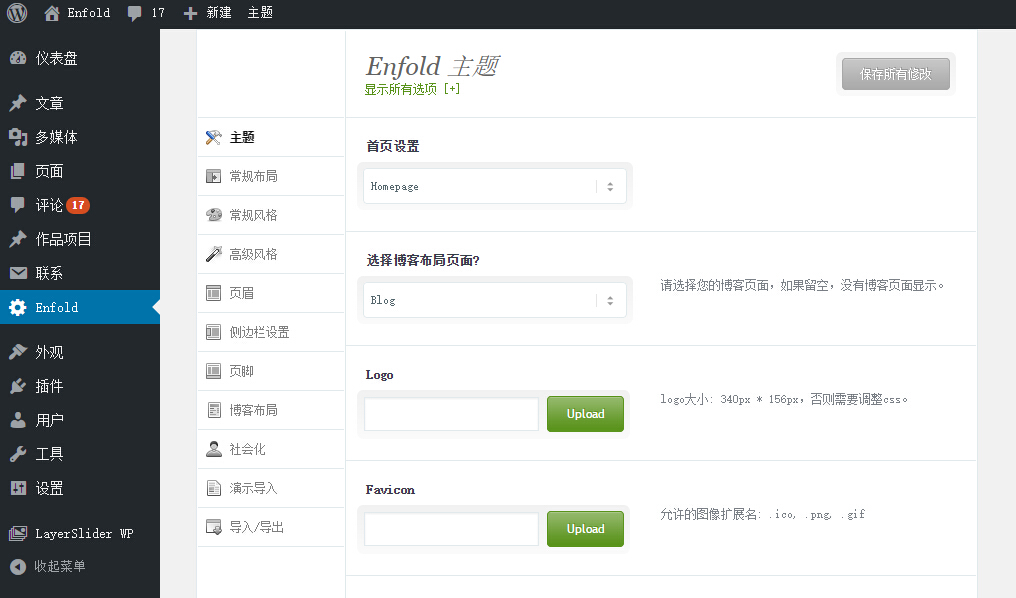Open the Blog page selection dropdown

(494, 300)
